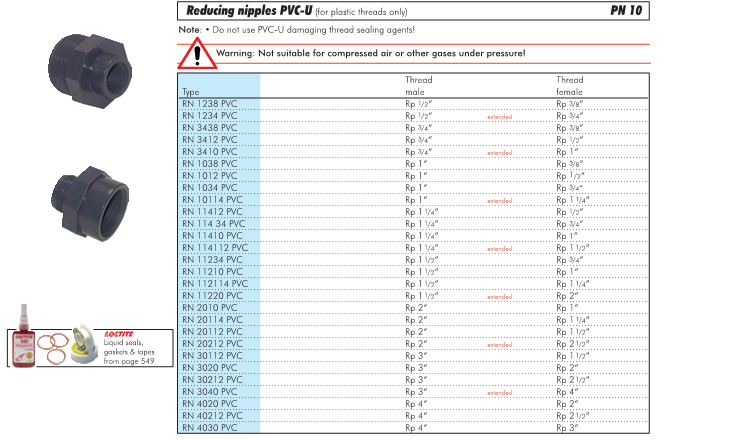Click the 'Thread female' column header
The height and width of the screenshot is (440, 740).
(x=570, y=85)
